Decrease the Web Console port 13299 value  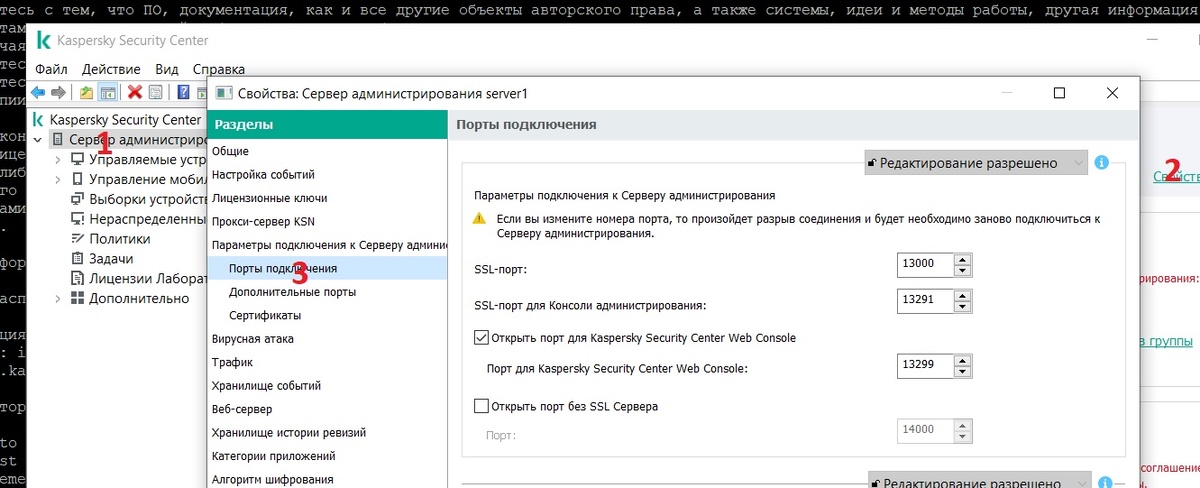click(962, 371)
